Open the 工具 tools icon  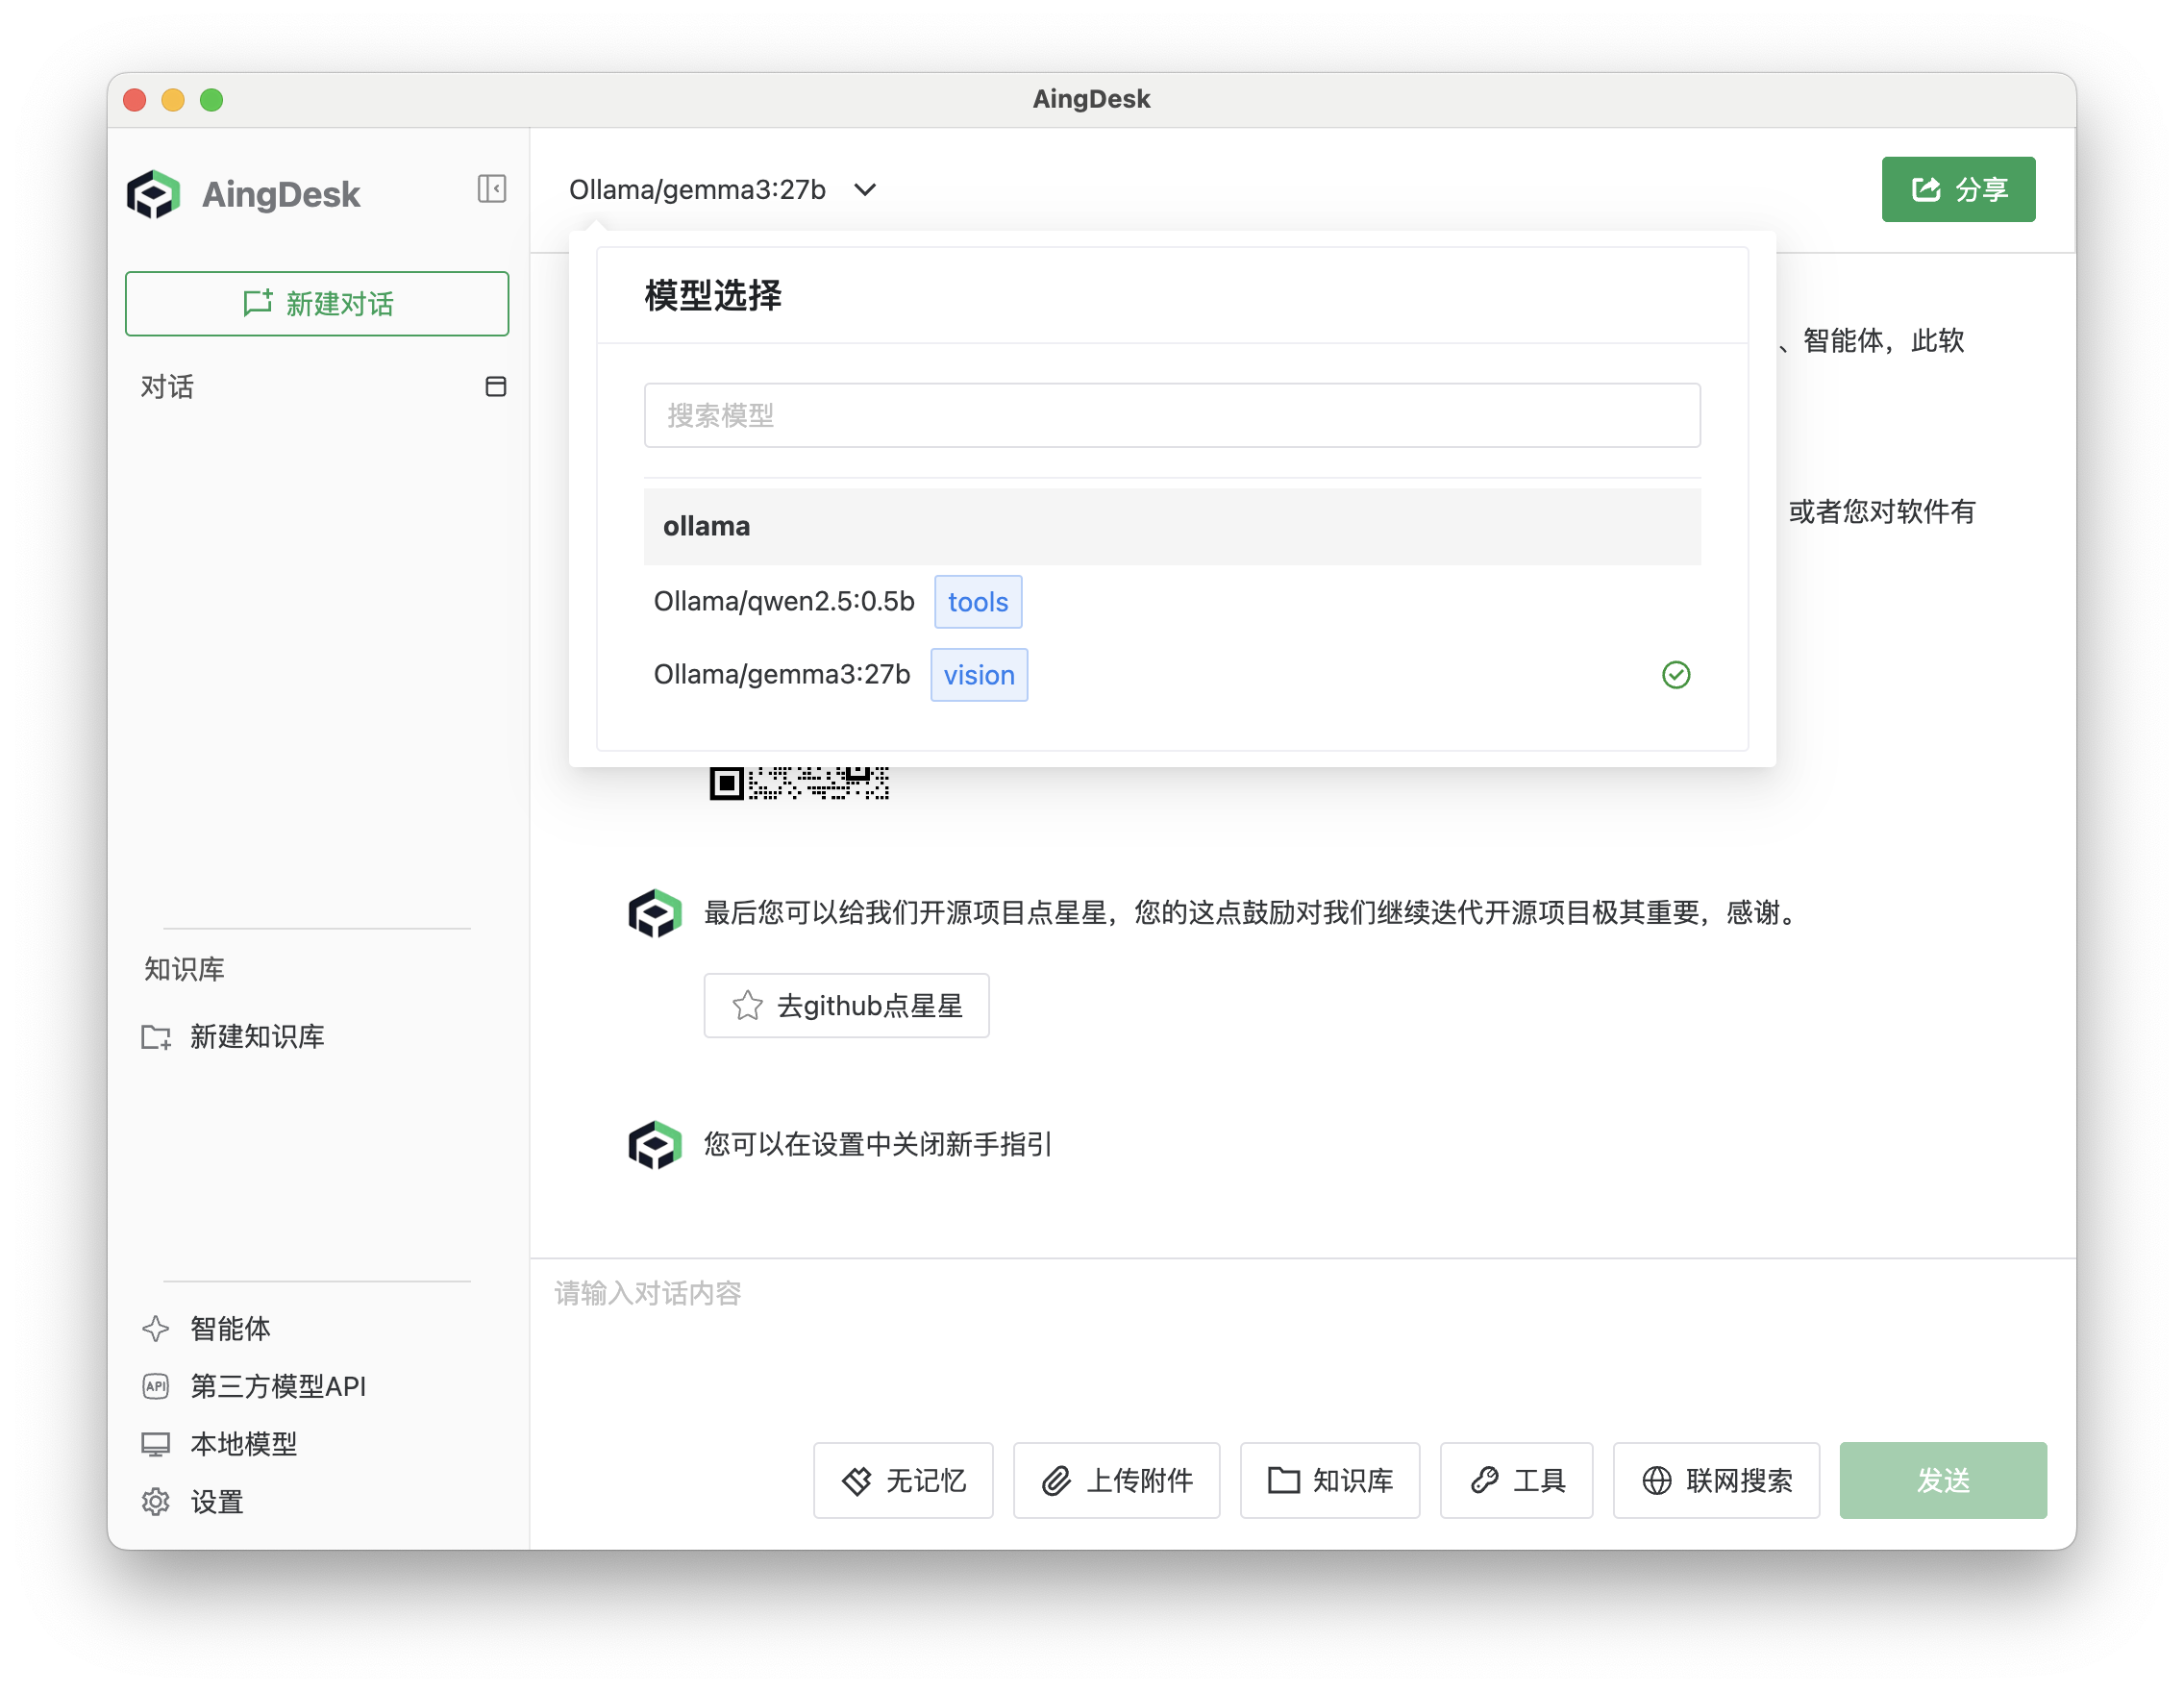coord(1486,1481)
